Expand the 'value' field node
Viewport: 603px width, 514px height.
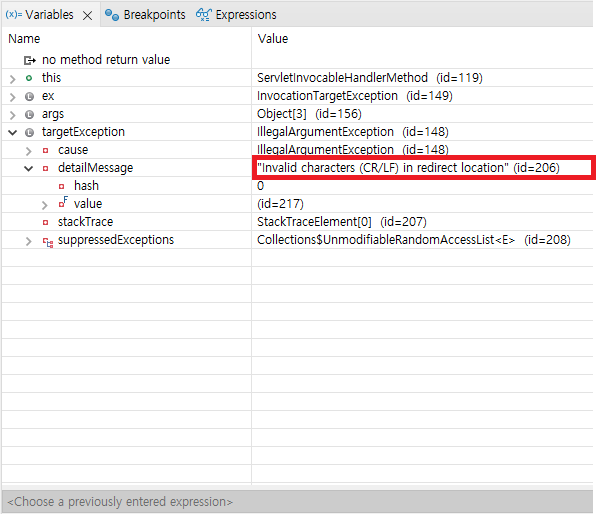click(44, 204)
